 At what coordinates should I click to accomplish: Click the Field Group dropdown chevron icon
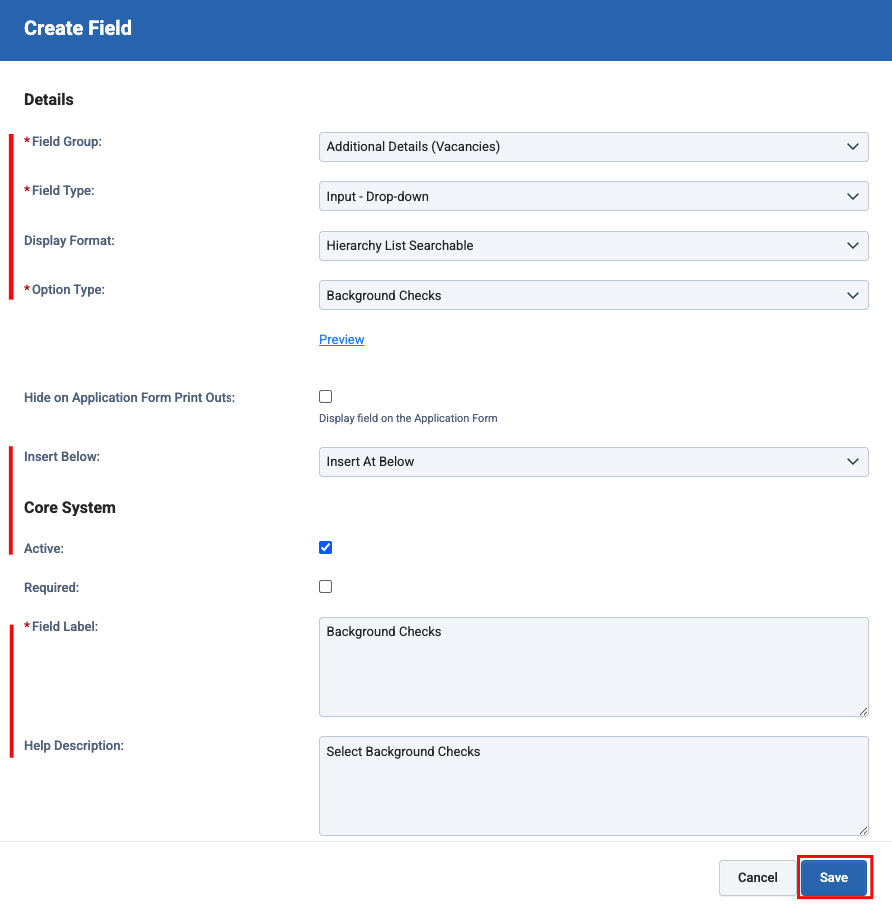(x=854, y=146)
